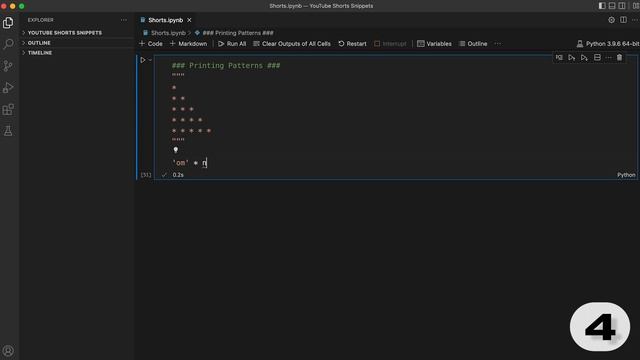
Task: Open the Explorer view in activity bar
Action: (x=8, y=23)
